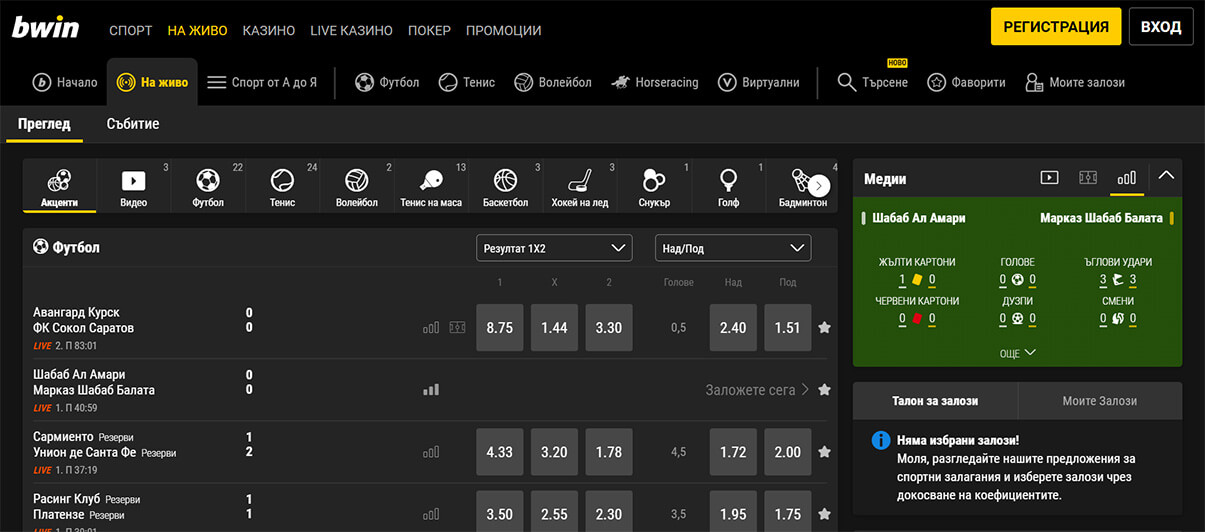Image resolution: width=1205 pixels, height=532 pixels.
Task: Select over 0,5 goals odds 2.40
Action: coord(733,327)
